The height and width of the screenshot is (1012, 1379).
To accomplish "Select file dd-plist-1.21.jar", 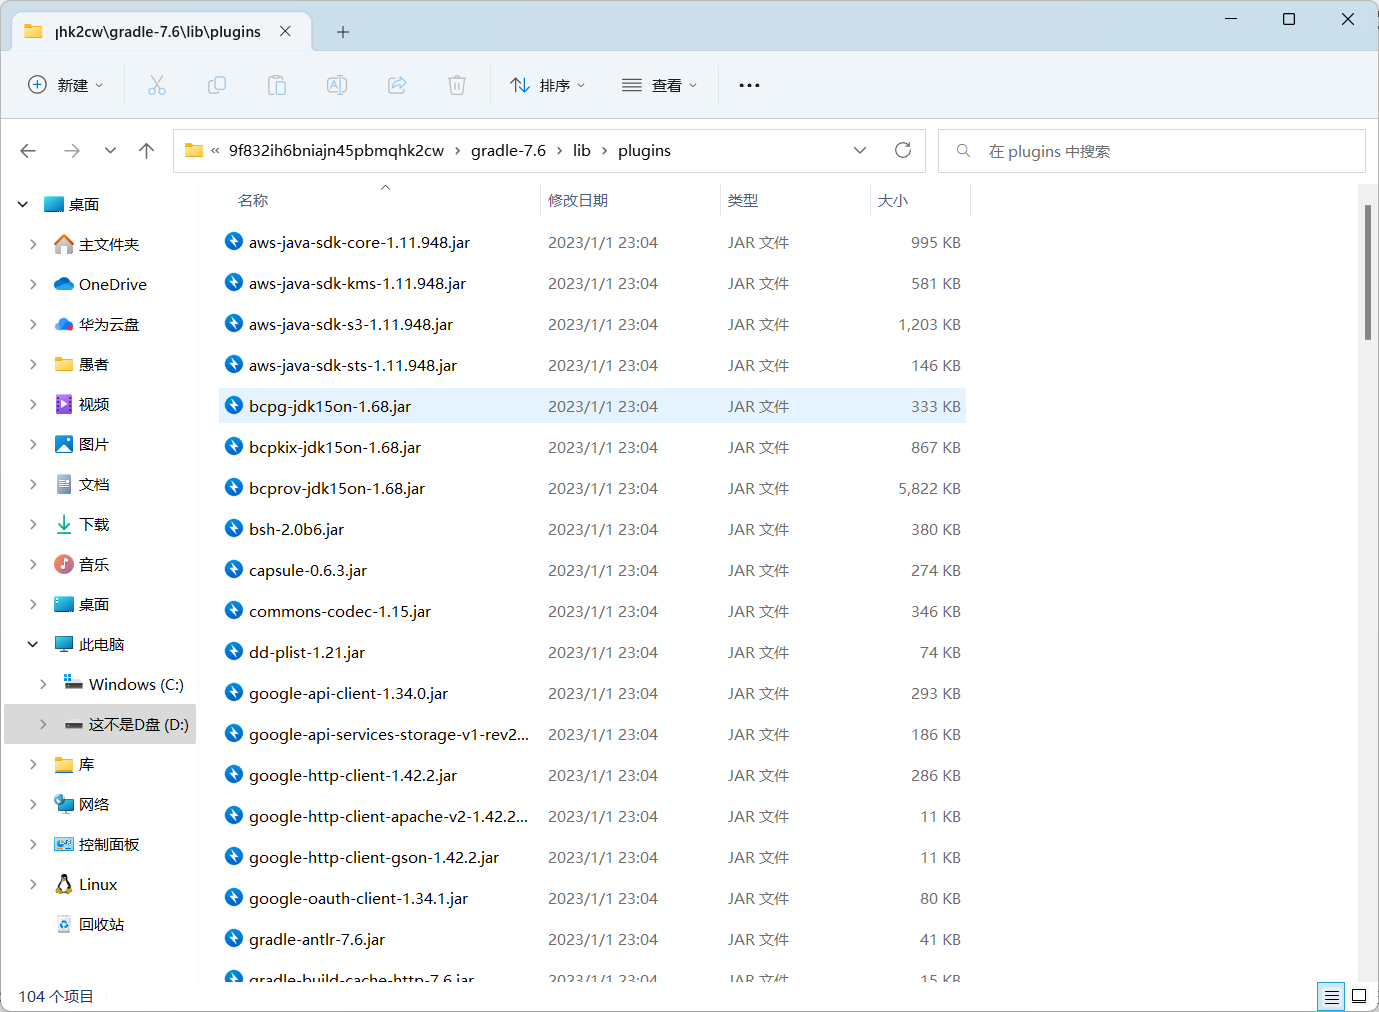I will 592,652.
